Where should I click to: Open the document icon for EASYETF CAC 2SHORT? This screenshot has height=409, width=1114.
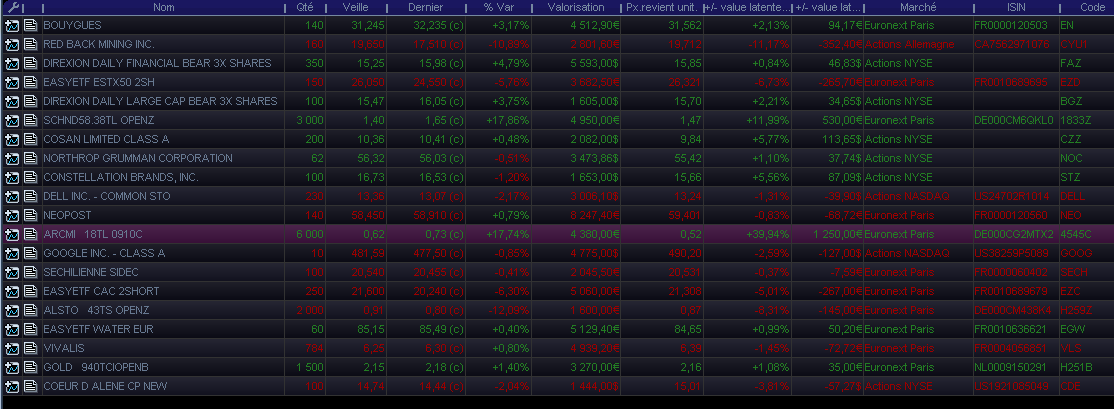click(30, 291)
